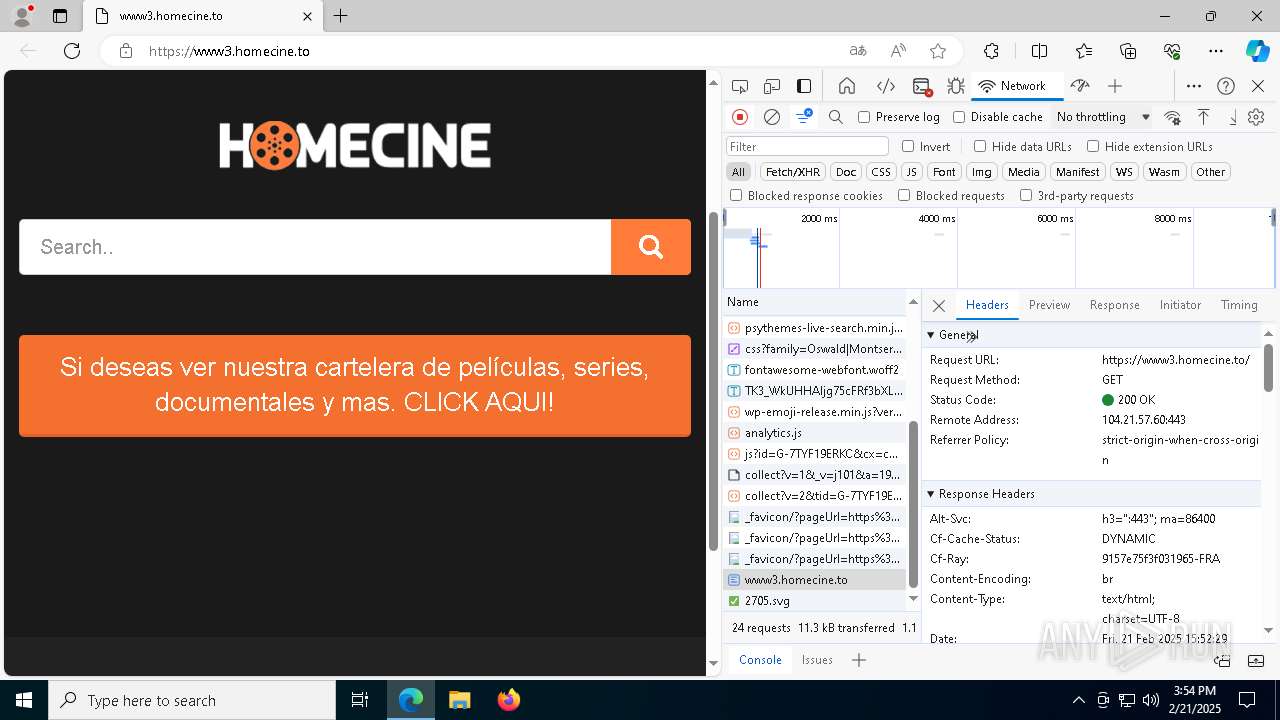Open network conditions wifi-gear icon
1280x720 pixels.
1172,117
